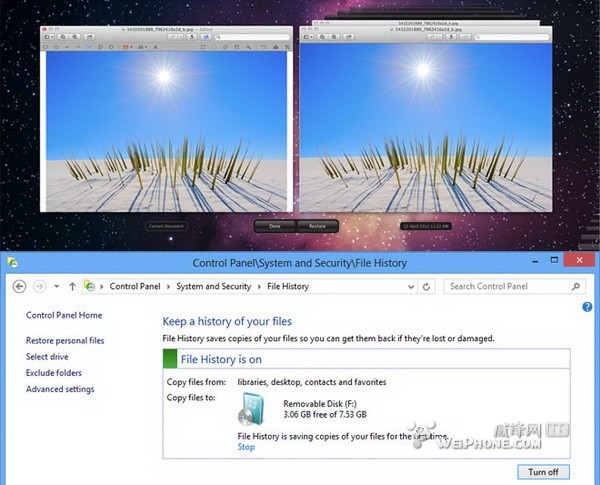Expand chevron after System and Security breadcrumb
The image size is (600, 485).
[259, 286]
